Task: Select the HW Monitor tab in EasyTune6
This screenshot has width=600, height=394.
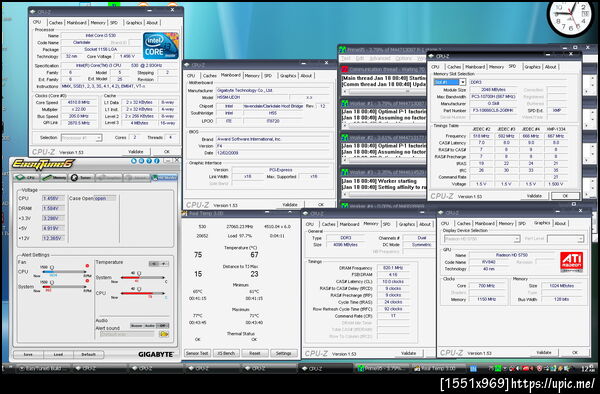Action: tap(164, 177)
